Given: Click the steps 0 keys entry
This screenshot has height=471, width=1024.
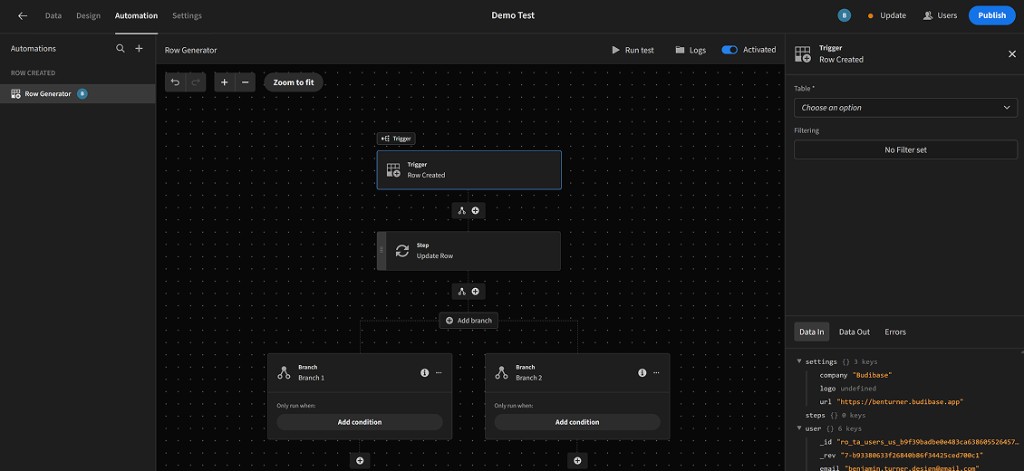Looking at the screenshot, I should 835,415.
